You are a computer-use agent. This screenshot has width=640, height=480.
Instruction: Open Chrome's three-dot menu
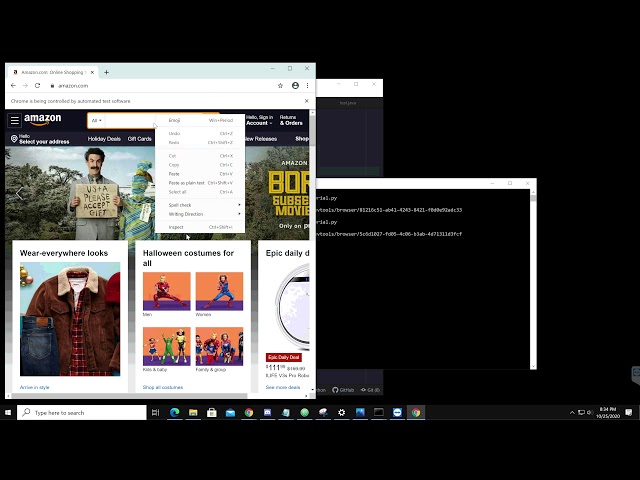pyautogui.click(x=307, y=86)
